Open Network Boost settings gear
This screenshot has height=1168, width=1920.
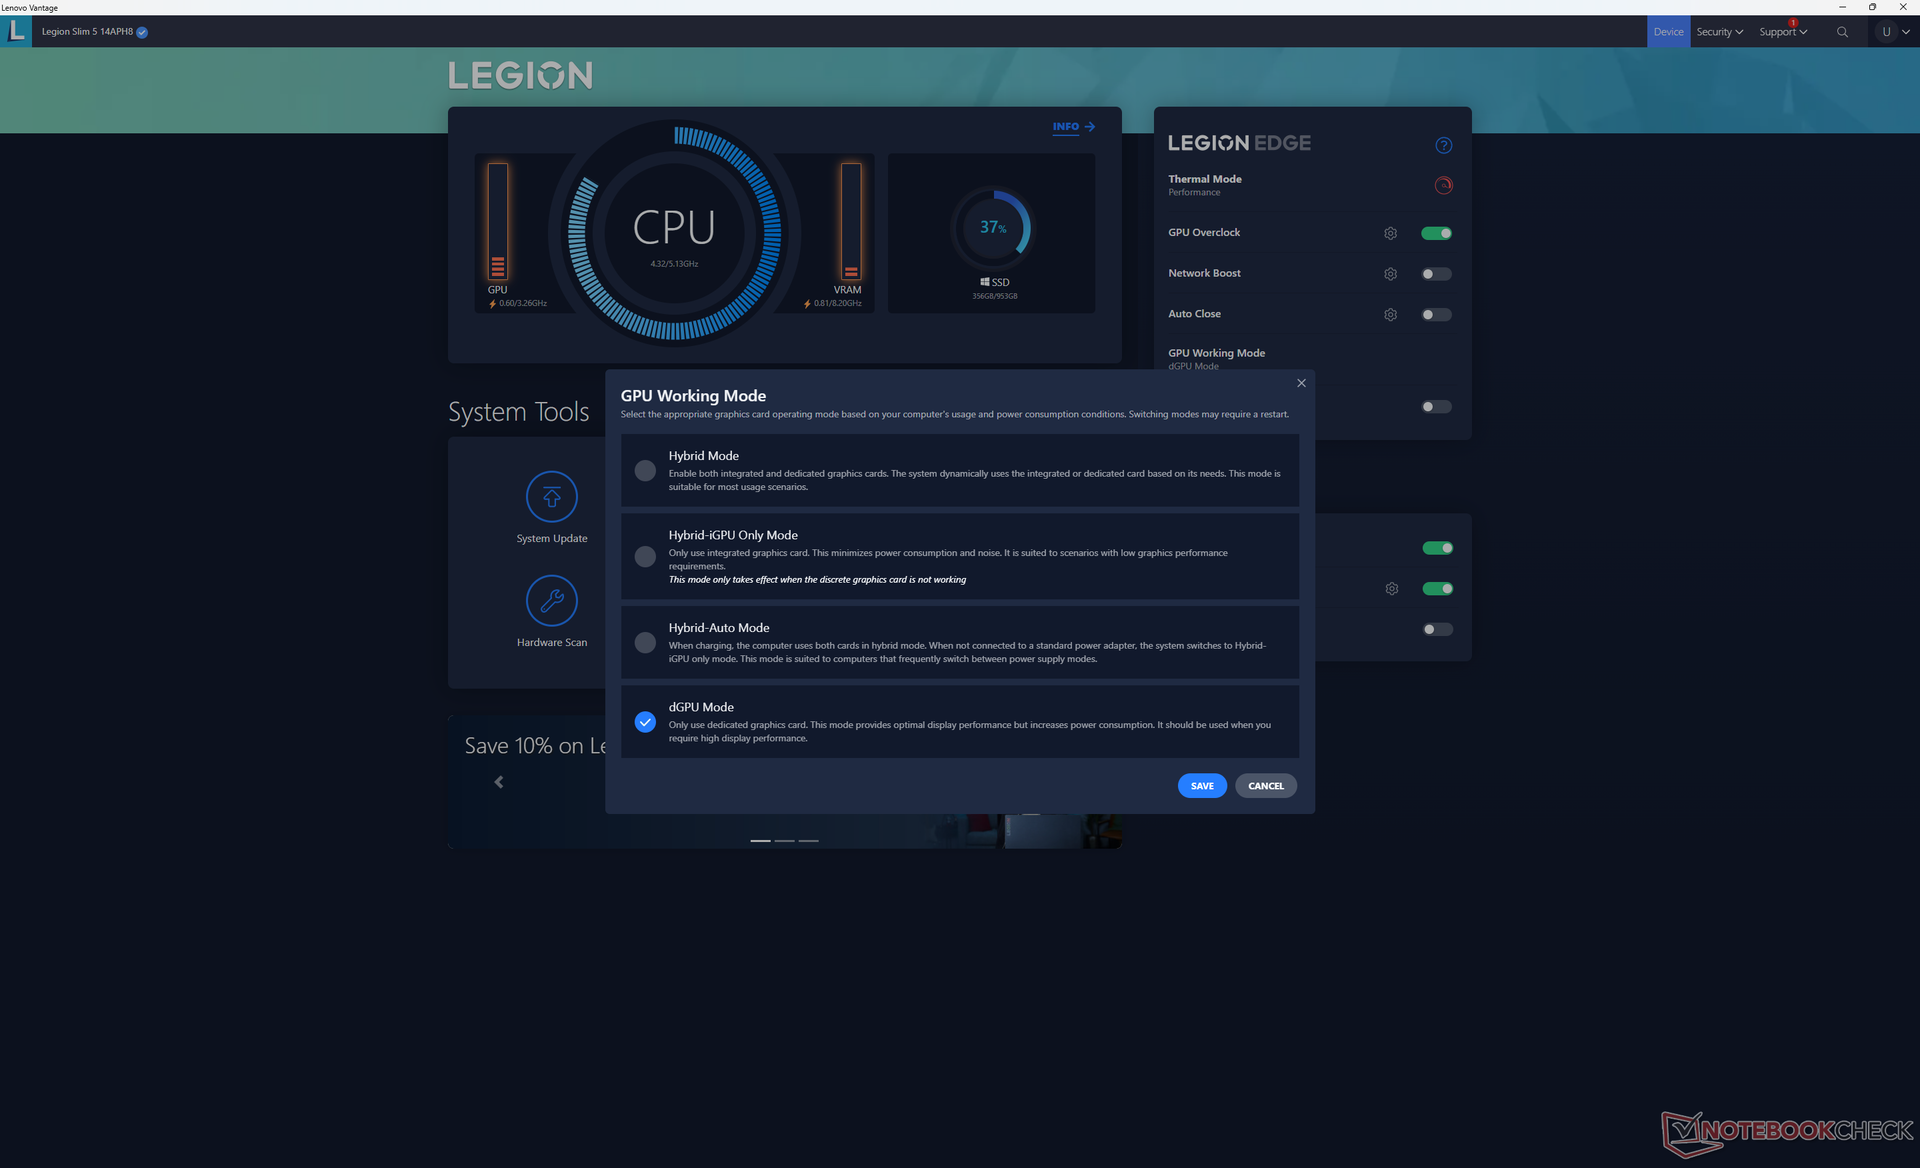1390,274
